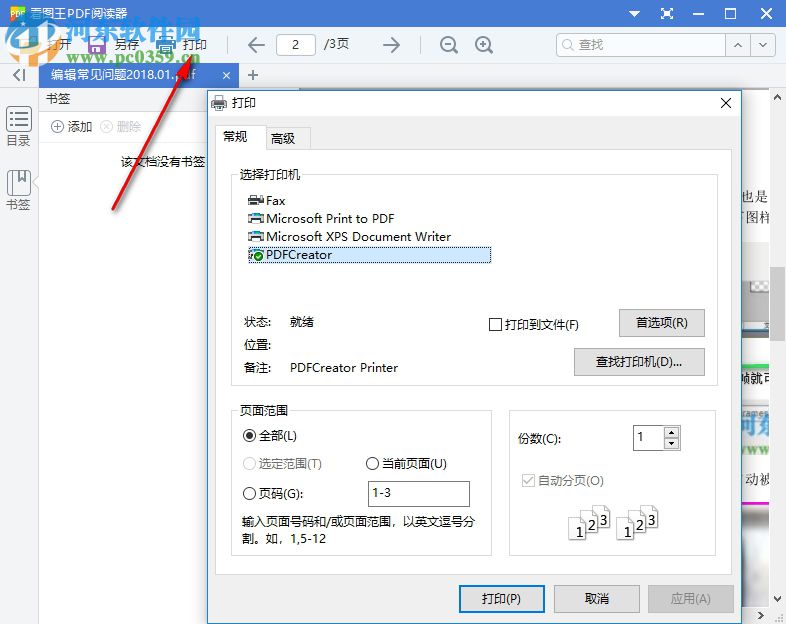
Task: Close the 编辑常见问题 PDF tab
Action: 227,75
